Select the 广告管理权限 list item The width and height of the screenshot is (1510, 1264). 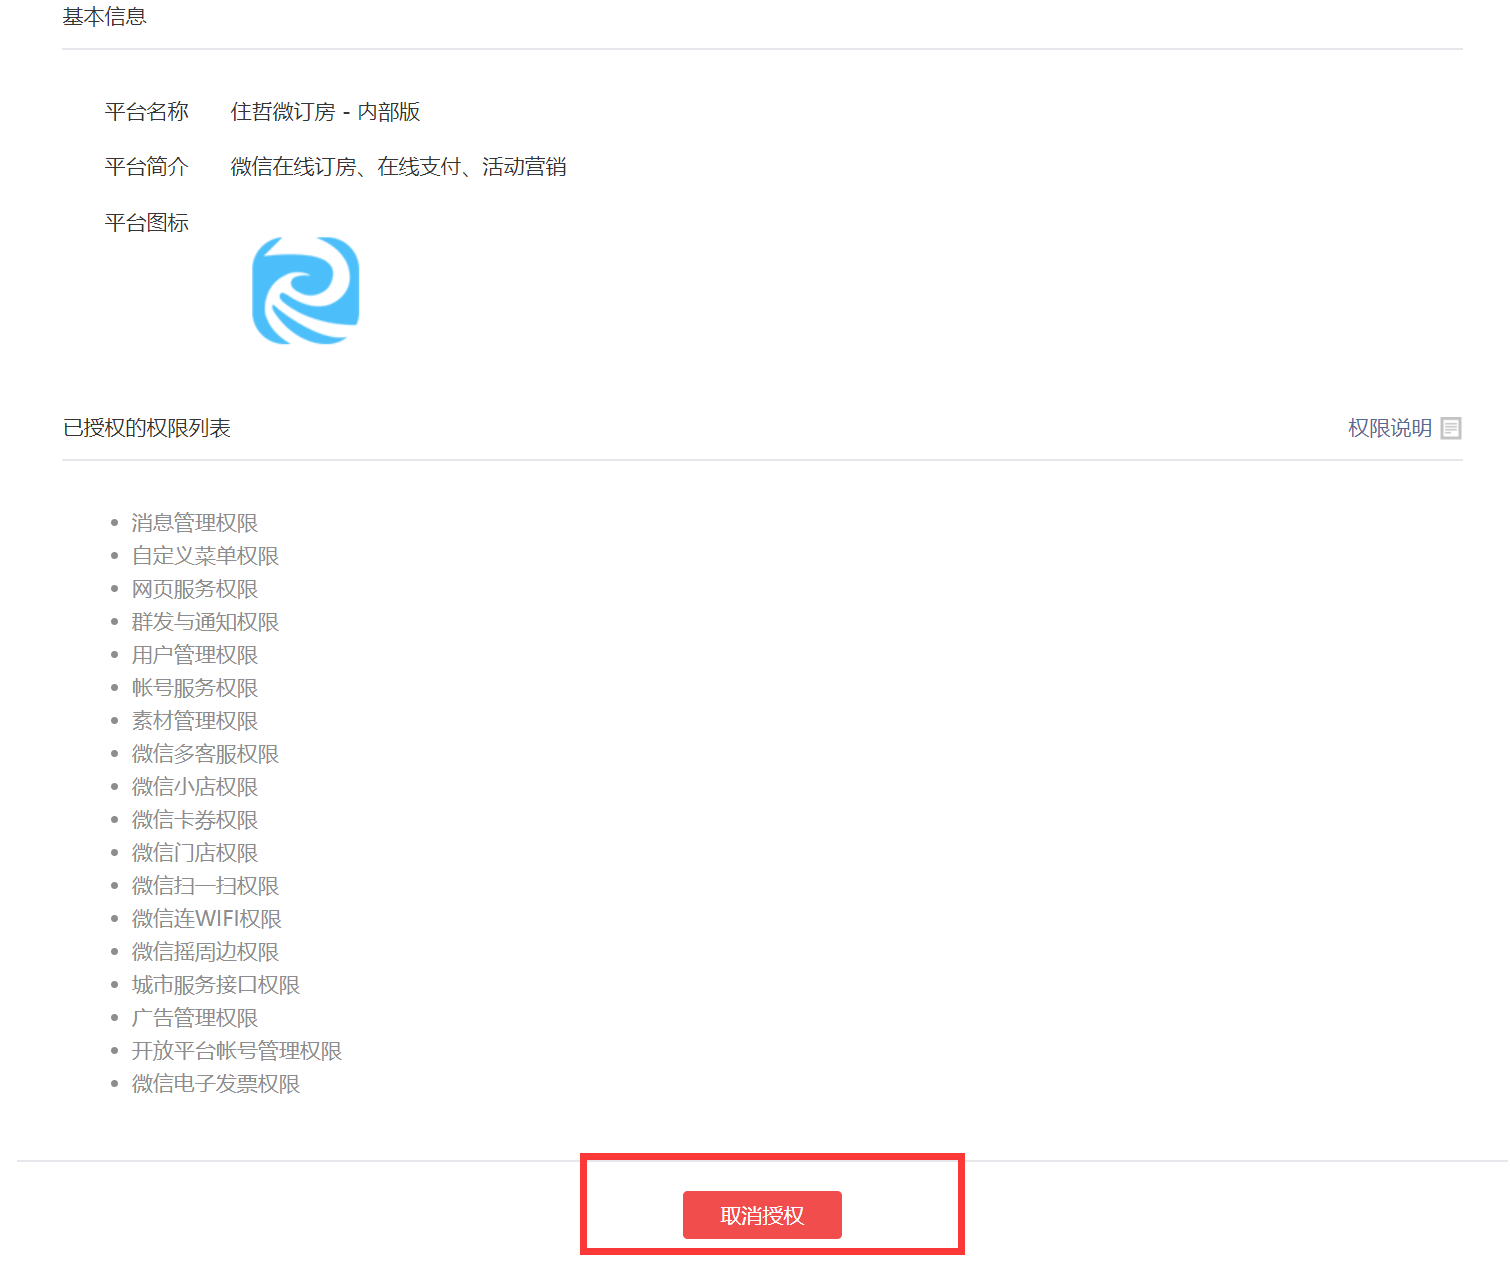coord(195,1018)
